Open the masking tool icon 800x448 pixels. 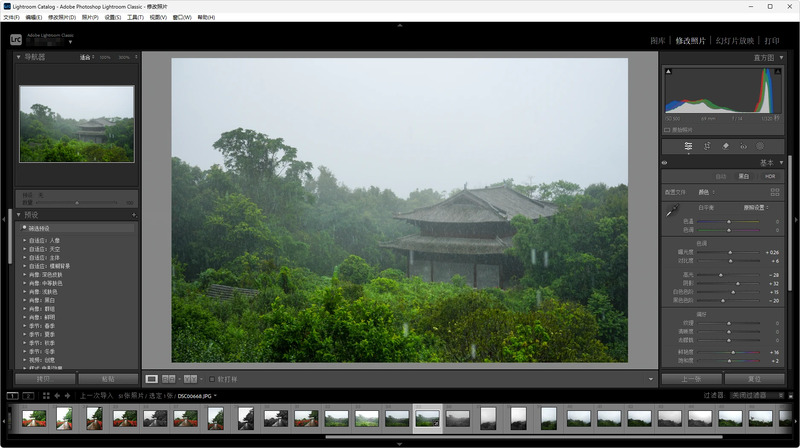[759, 146]
